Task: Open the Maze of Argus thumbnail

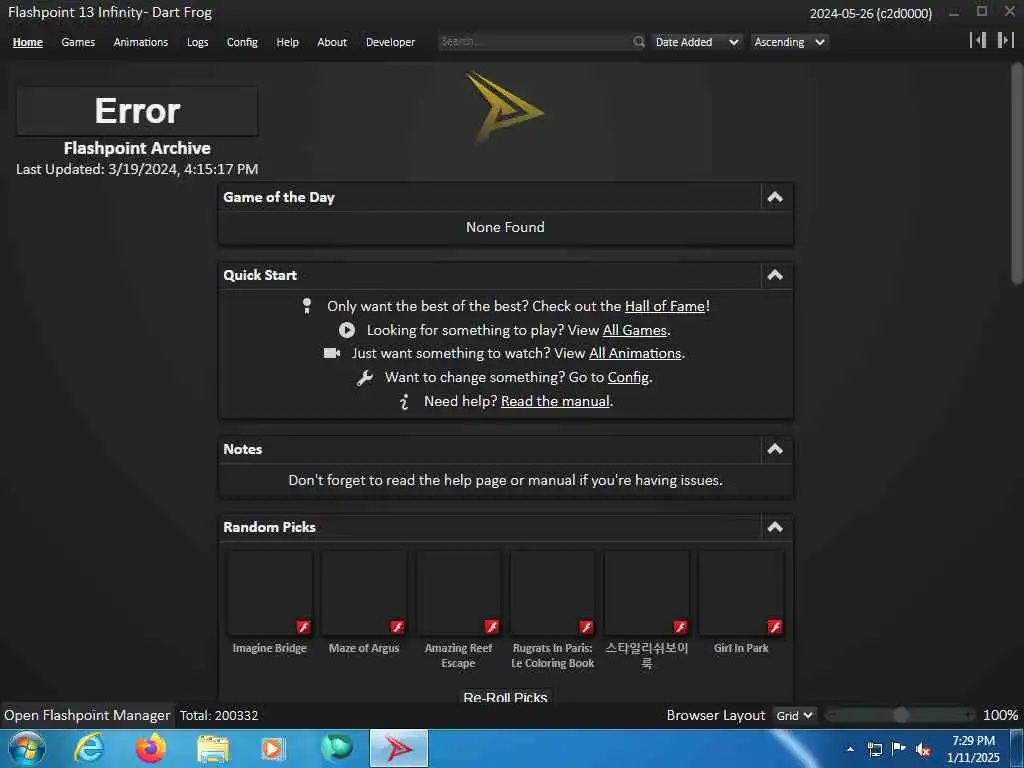Action: [x=364, y=593]
